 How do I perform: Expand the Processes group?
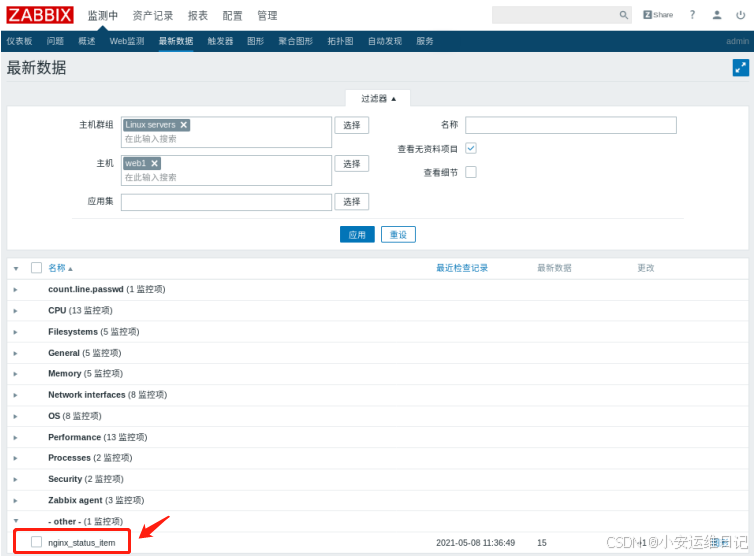pos(15,458)
